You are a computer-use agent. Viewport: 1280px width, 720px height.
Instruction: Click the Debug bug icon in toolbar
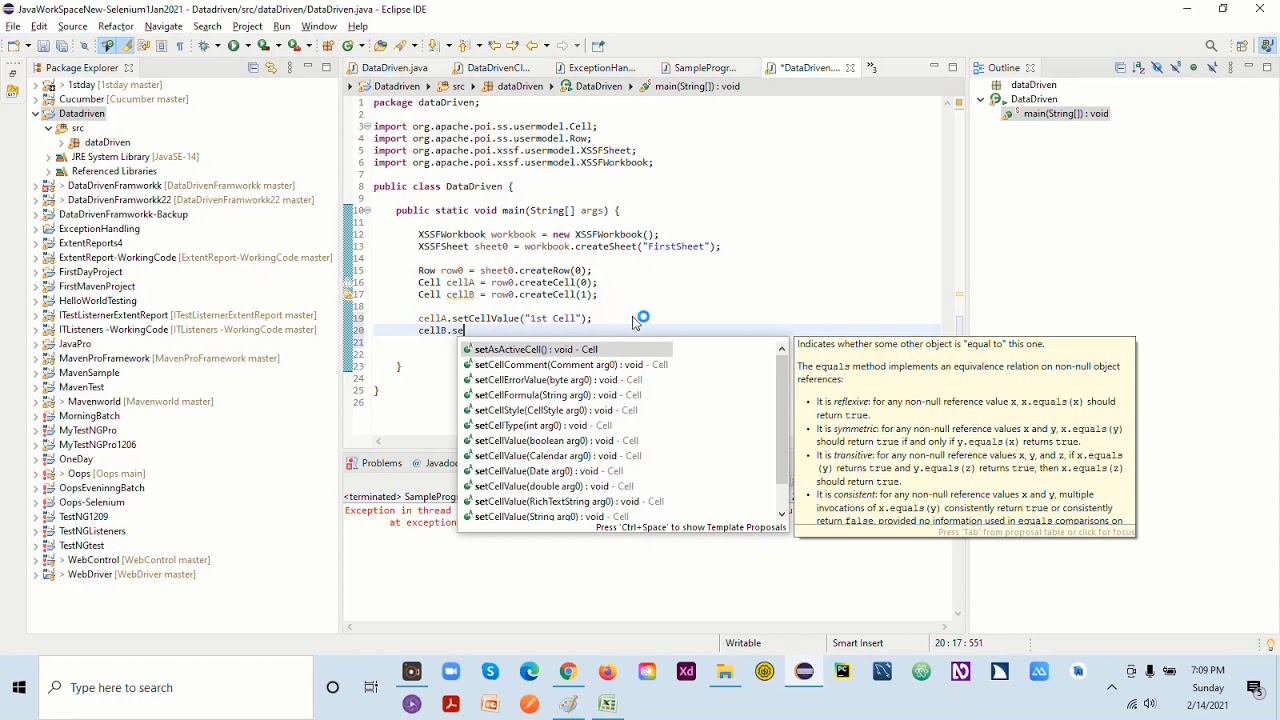(203, 45)
